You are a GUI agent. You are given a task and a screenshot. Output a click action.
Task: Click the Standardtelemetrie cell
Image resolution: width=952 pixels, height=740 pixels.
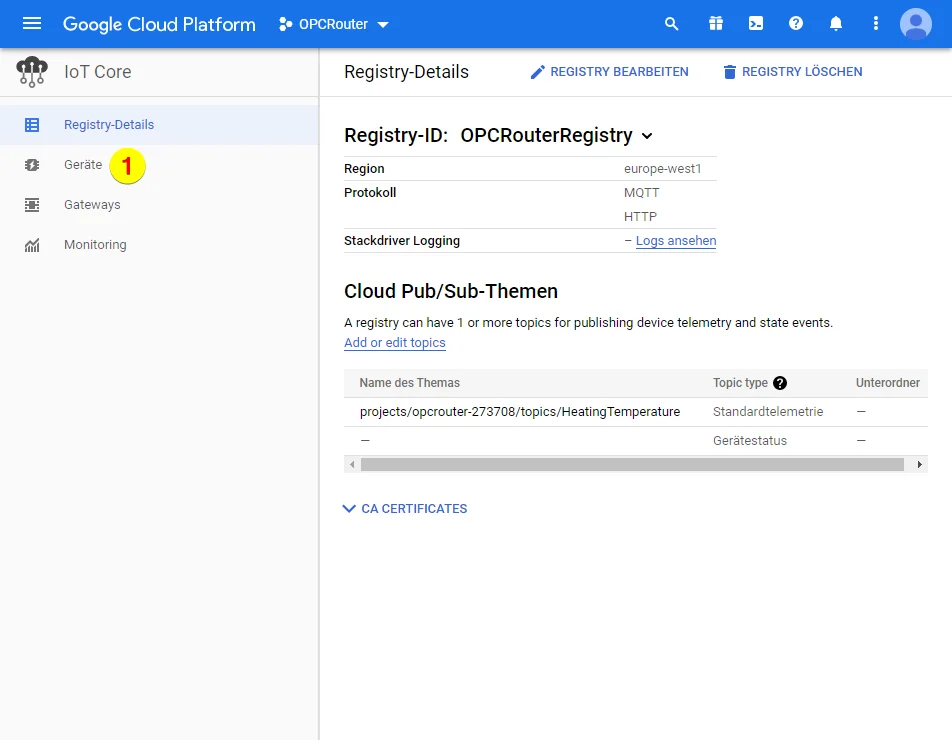pyautogui.click(x=768, y=412)
